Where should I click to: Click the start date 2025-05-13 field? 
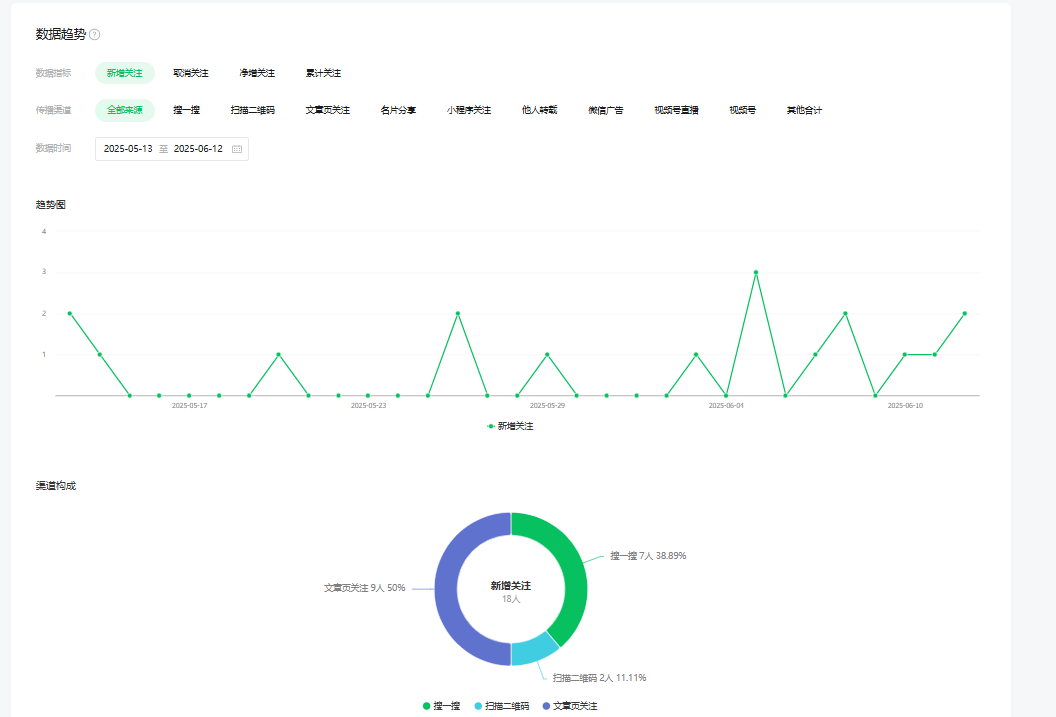coord(128,149)
